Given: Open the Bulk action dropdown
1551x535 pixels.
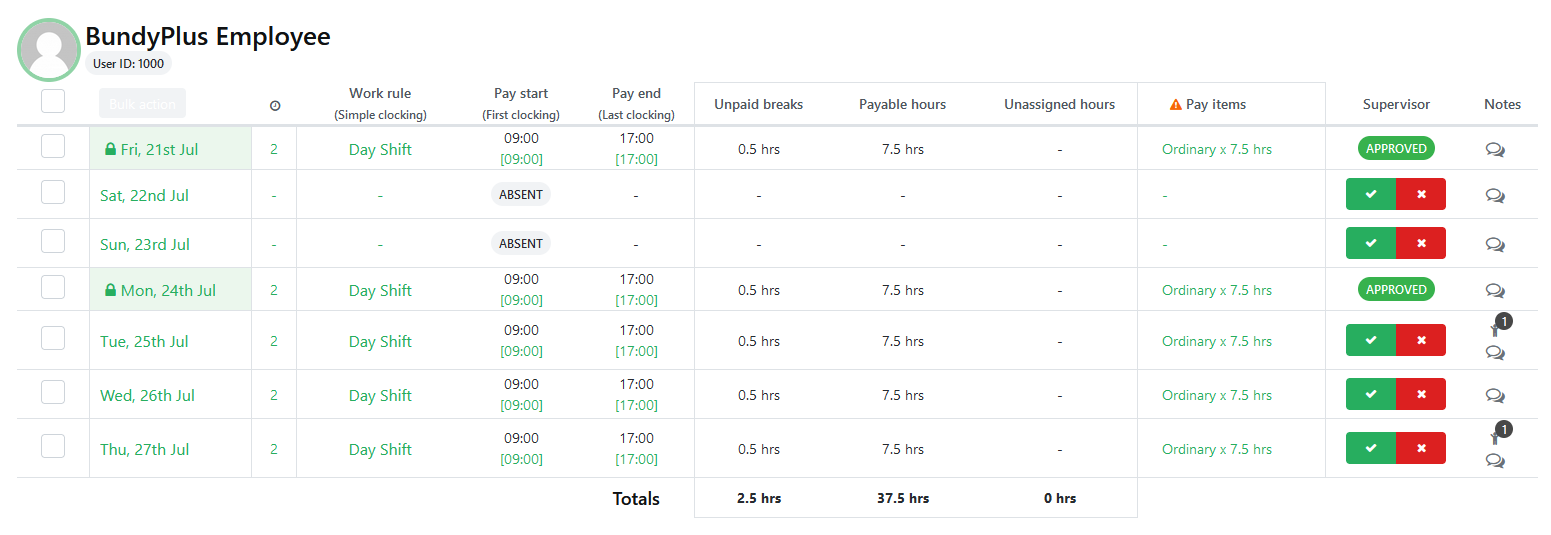Looking at the screenshot, I should tap(142, 103).
